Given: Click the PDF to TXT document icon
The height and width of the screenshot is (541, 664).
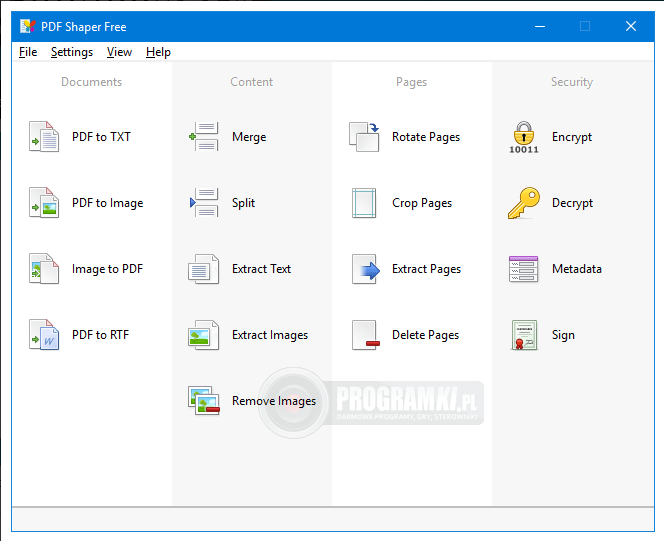Looking at the screenshot, I should tap(44, 137).
